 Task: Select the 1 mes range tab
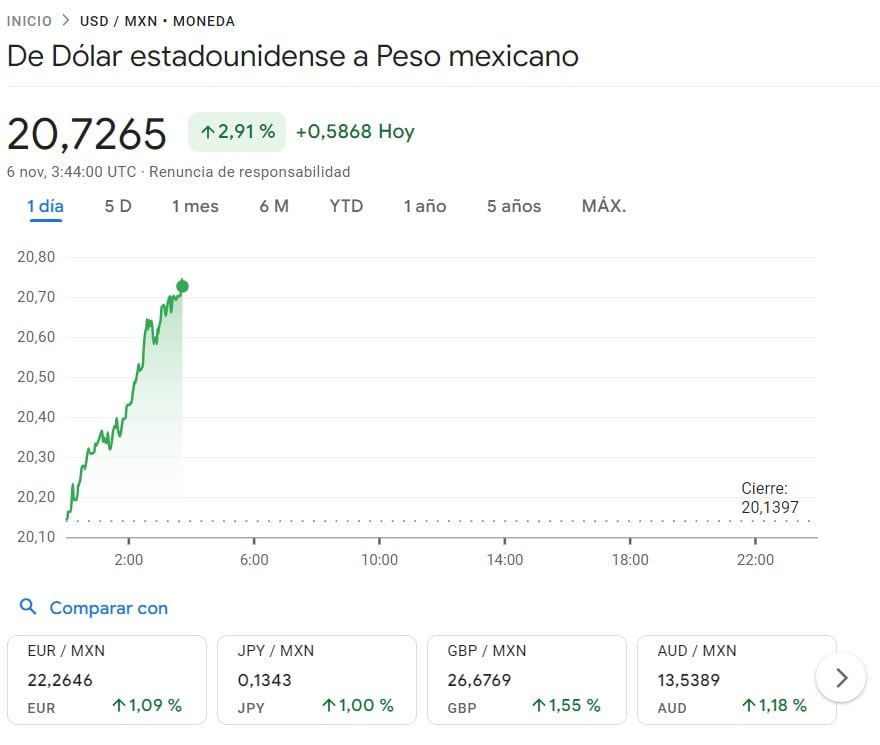pos(195,206)
